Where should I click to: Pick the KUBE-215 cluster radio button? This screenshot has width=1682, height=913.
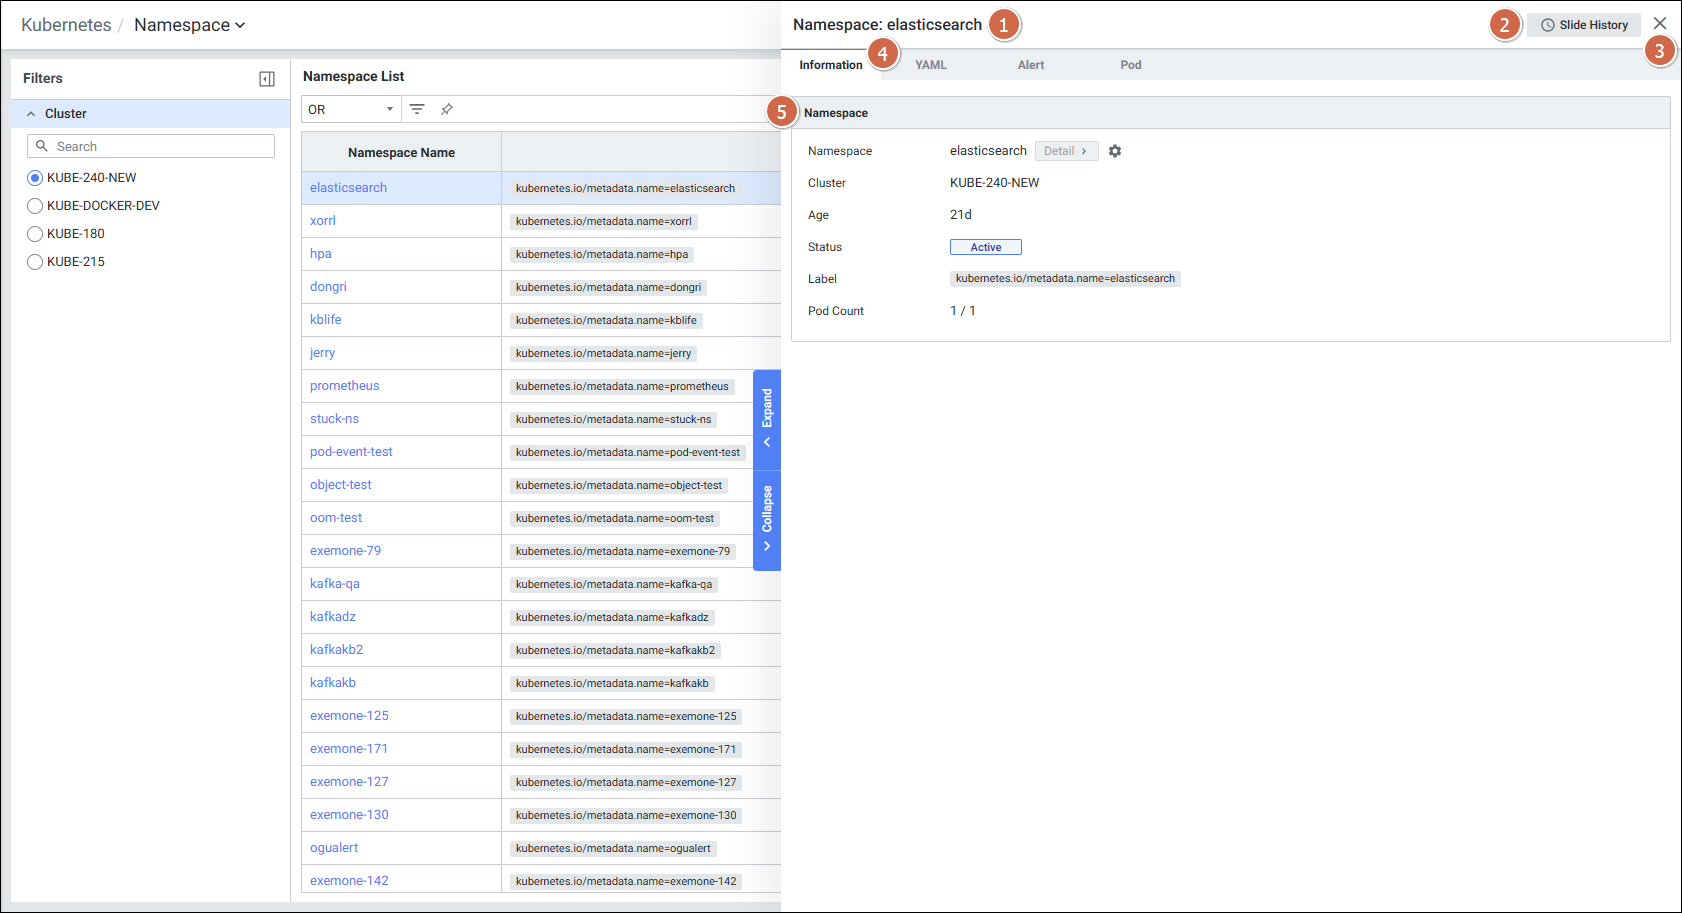click(35, 262)
